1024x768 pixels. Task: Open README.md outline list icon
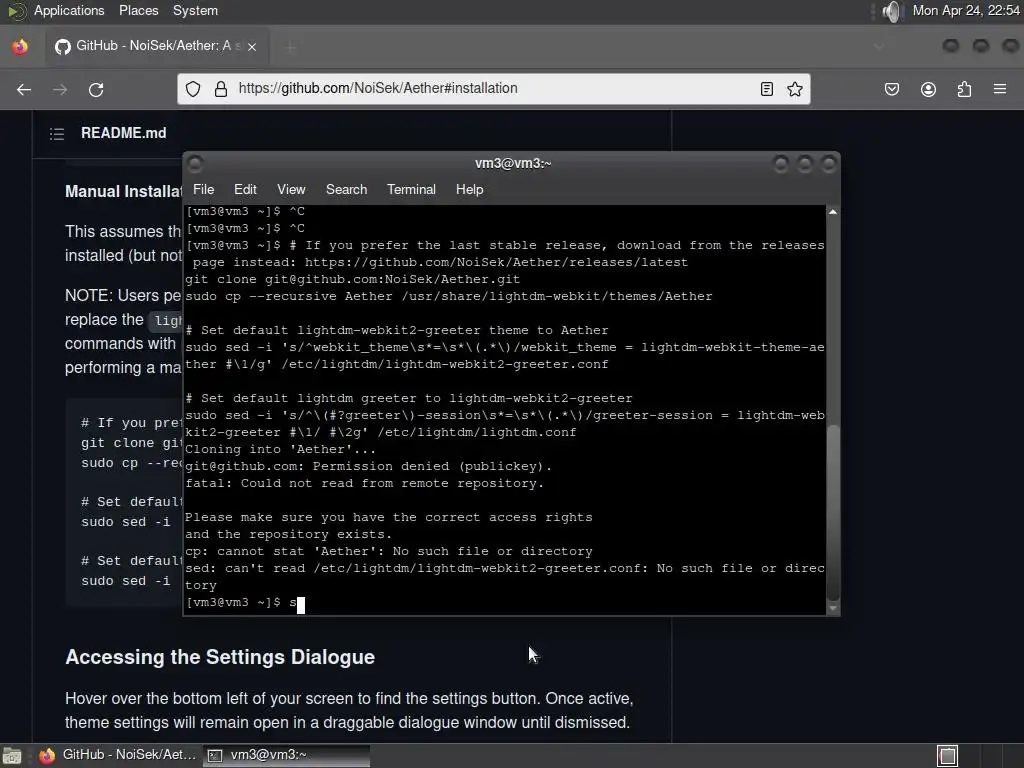(57, 134)
